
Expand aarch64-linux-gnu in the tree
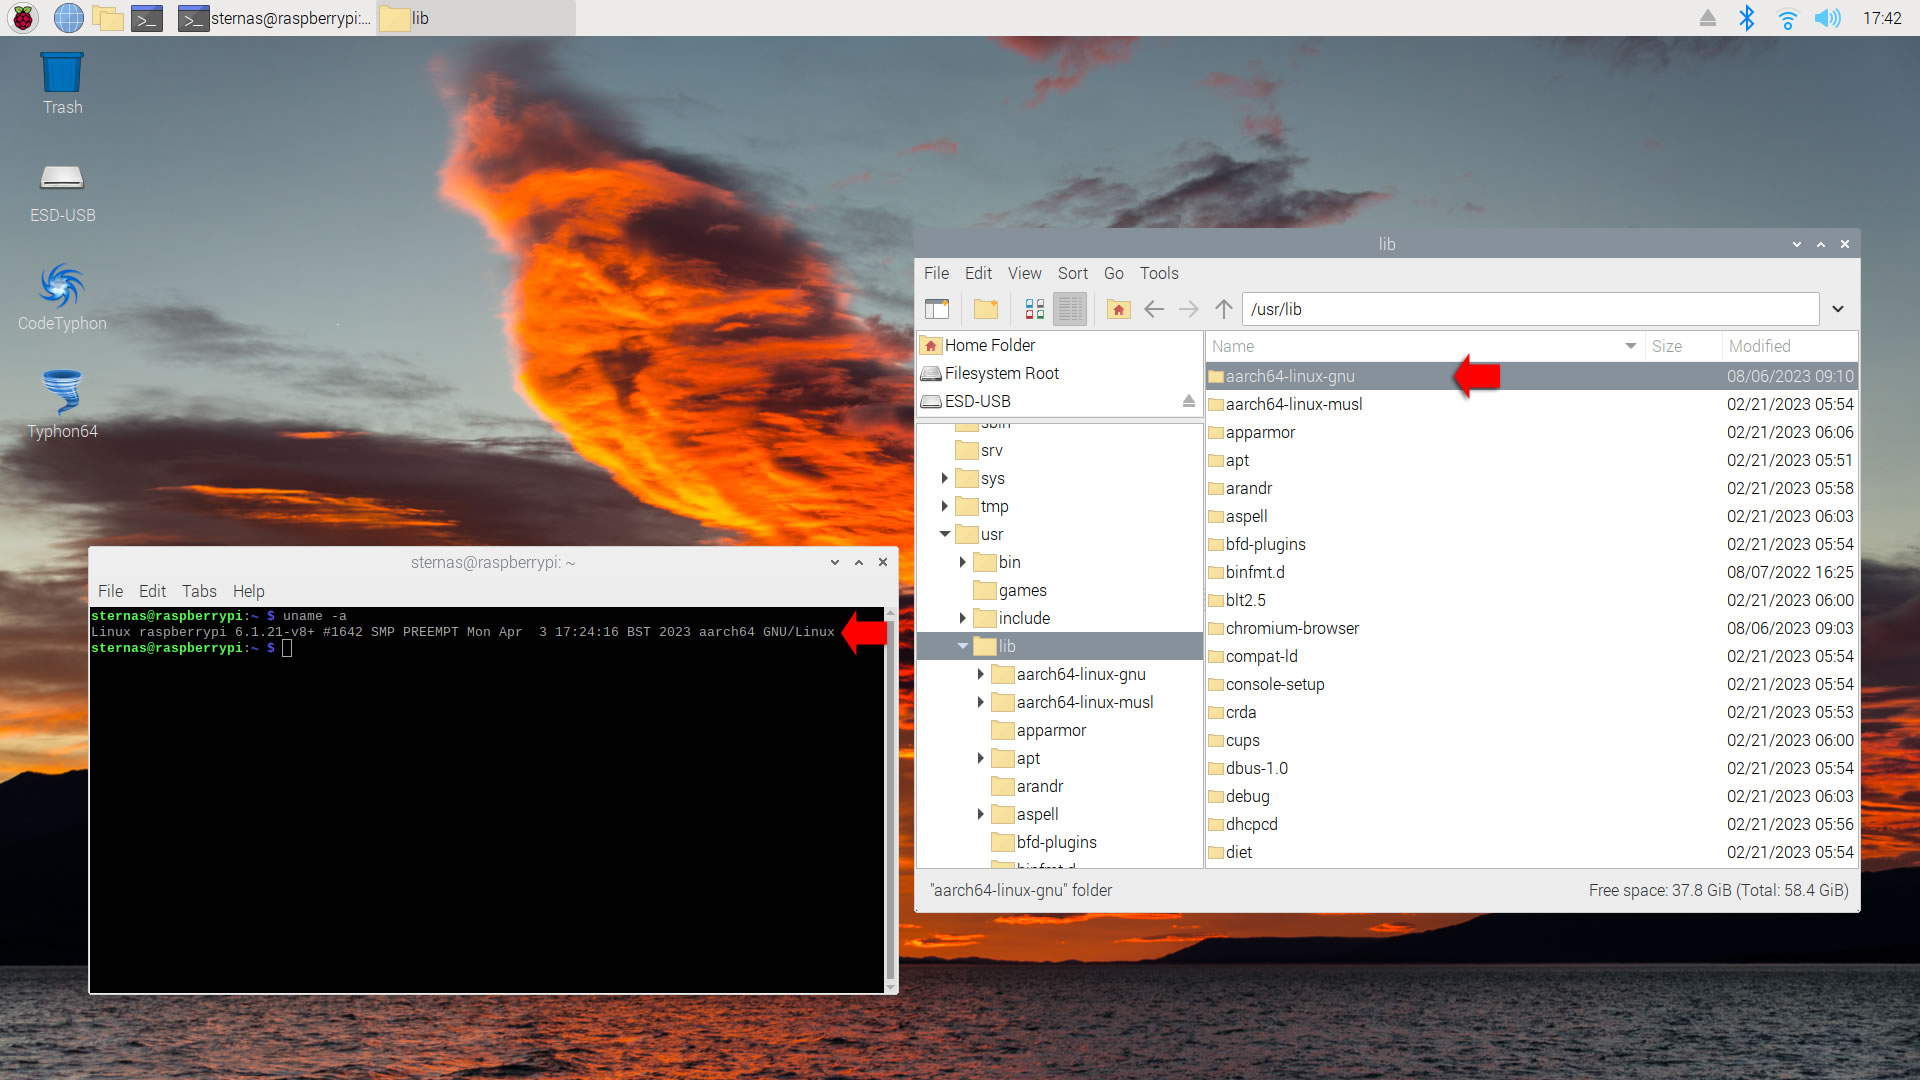pyautogui.click(x=980, y=674)
